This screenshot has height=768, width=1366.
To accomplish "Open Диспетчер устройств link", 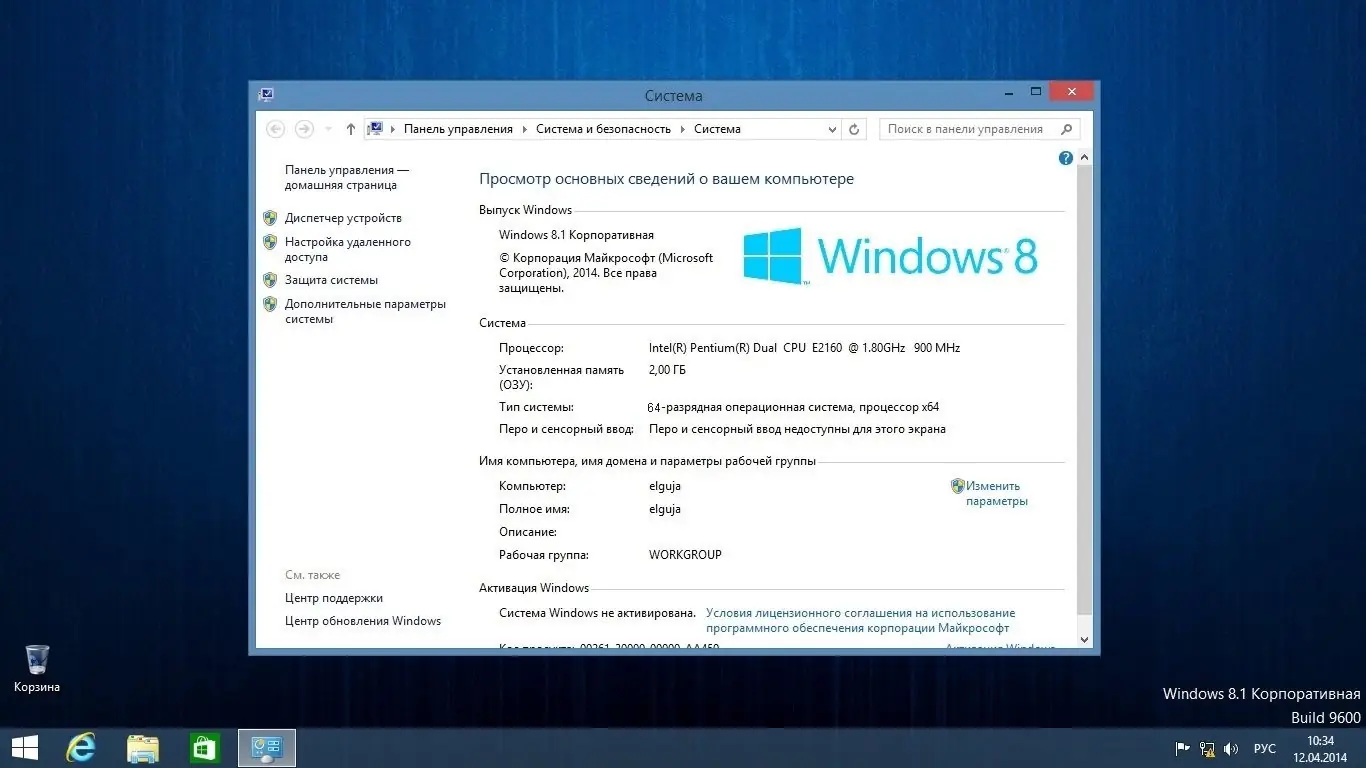I will click(343, 218).
